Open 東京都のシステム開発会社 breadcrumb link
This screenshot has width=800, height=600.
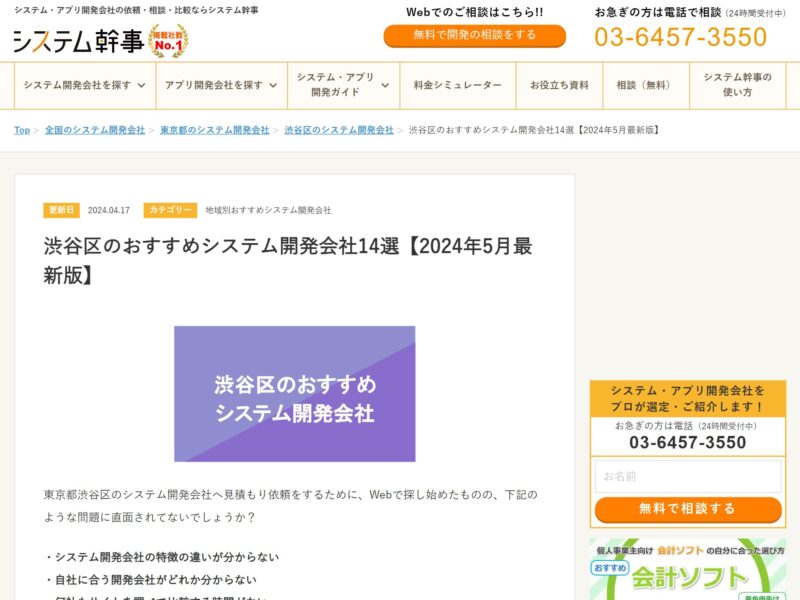click(215, 130)
